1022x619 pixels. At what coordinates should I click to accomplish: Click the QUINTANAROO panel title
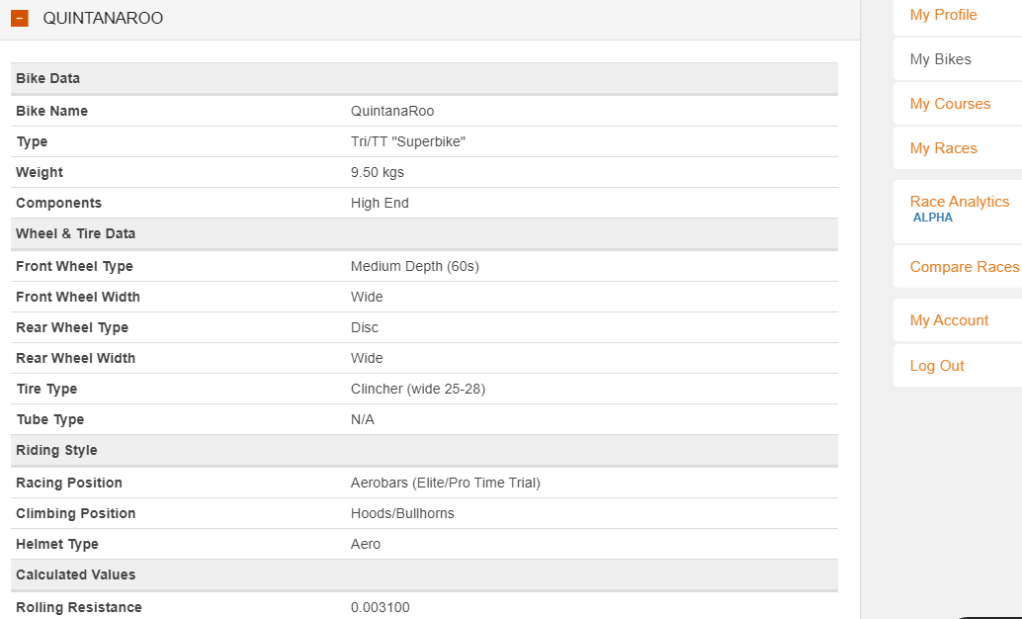coord(103,19)
